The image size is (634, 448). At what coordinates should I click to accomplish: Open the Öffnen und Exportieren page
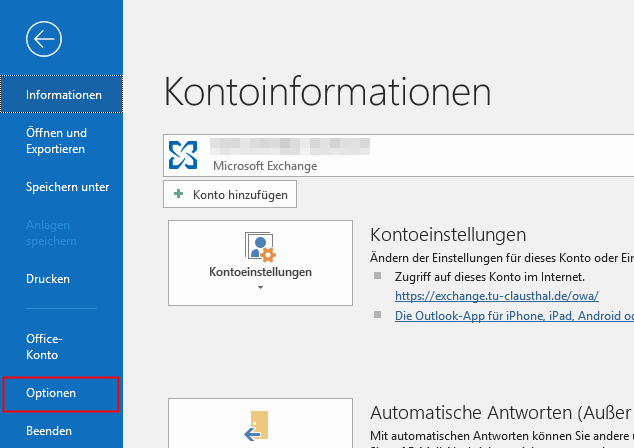coord(56,141)
